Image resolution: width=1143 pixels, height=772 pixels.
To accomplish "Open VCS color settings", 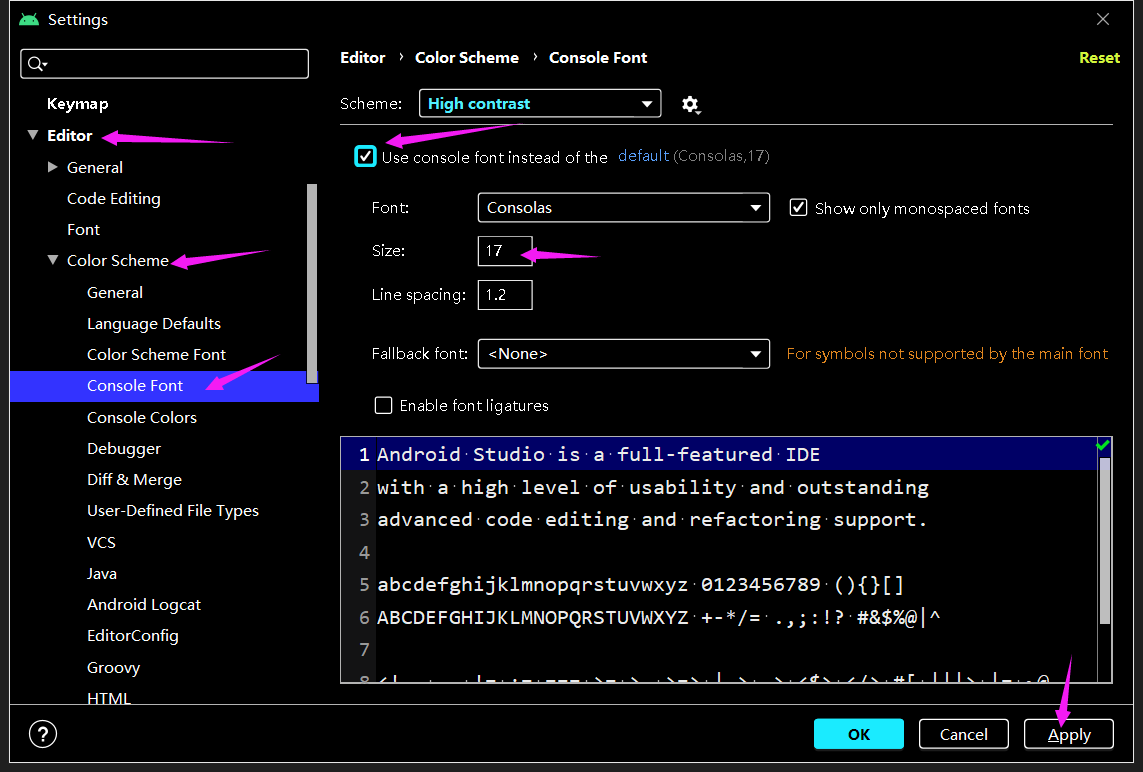I will (101, 542).
